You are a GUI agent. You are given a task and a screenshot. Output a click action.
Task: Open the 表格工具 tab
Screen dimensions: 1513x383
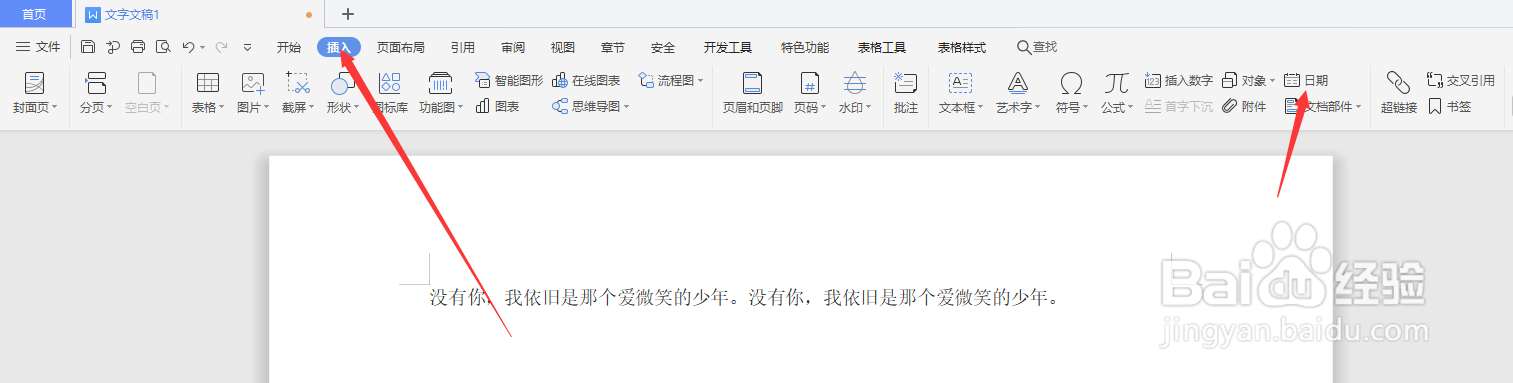point(882,47)
